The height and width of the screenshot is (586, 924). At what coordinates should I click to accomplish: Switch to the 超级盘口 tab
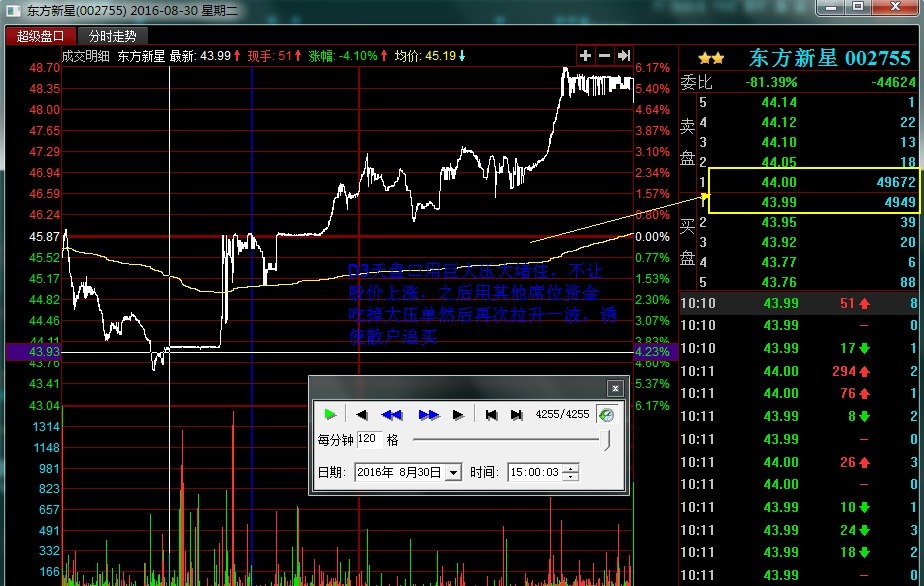40,36
